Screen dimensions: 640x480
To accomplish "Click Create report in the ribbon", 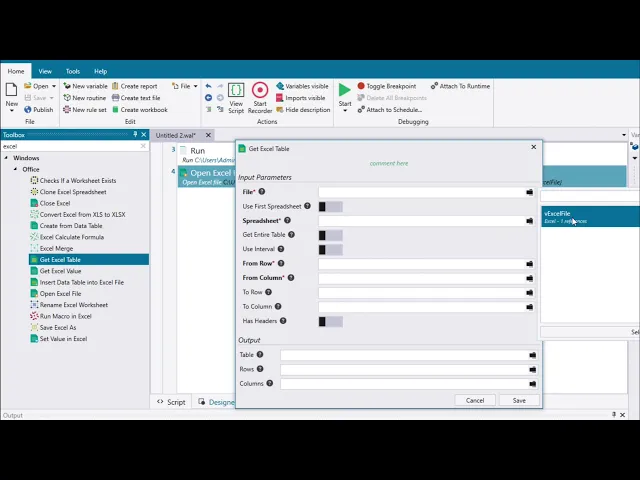I will click(x=135, y=86).
